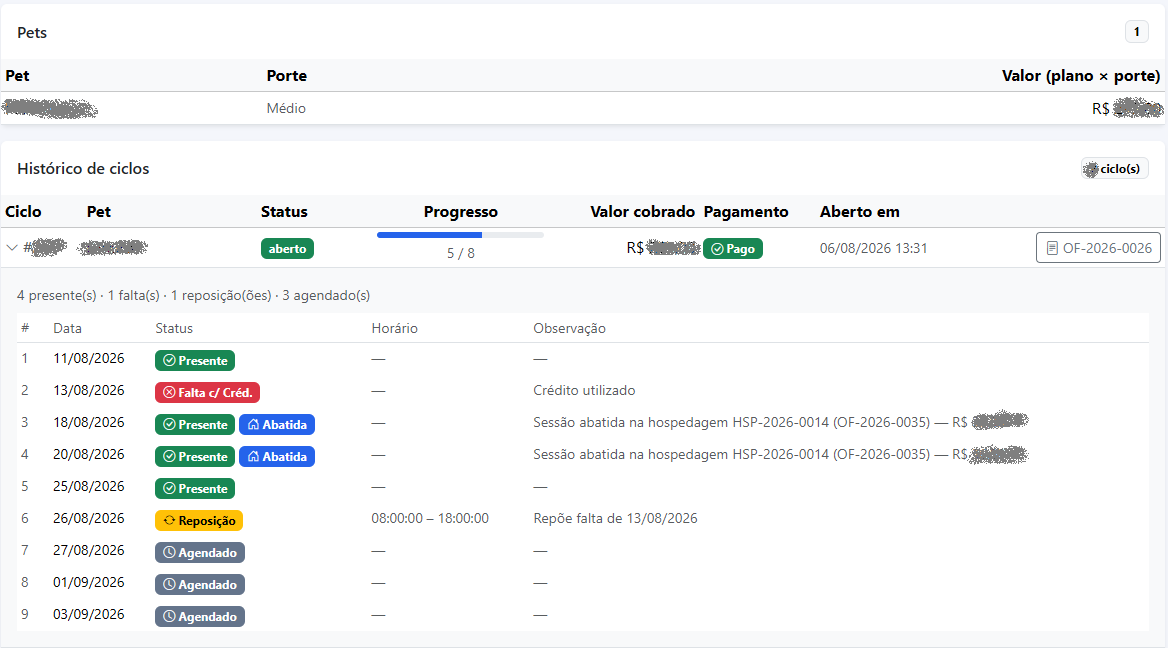Click the Crédito utilizado observation
The image size is (1168, 648).
[584, 390]
